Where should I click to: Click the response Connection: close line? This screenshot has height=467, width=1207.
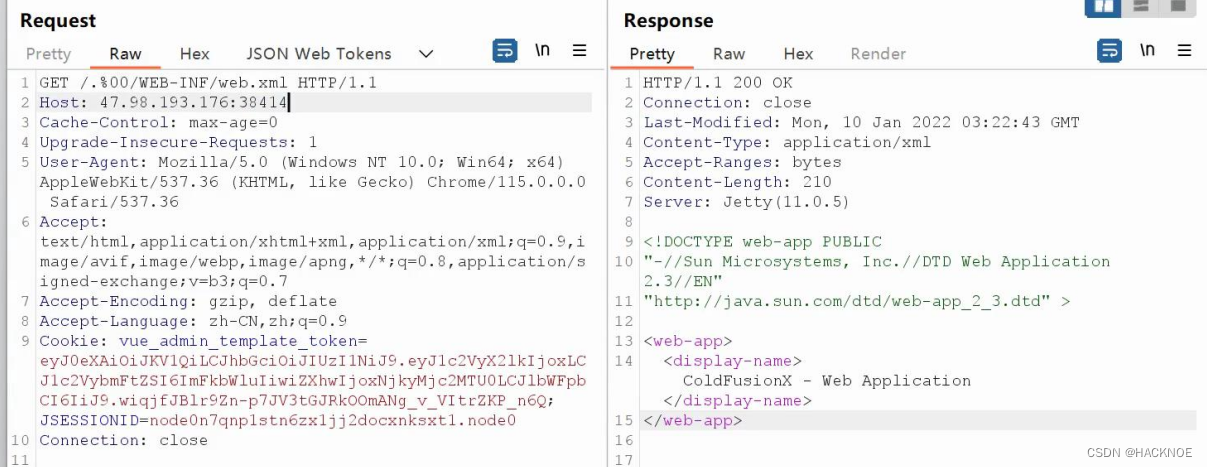coord(727,103)
